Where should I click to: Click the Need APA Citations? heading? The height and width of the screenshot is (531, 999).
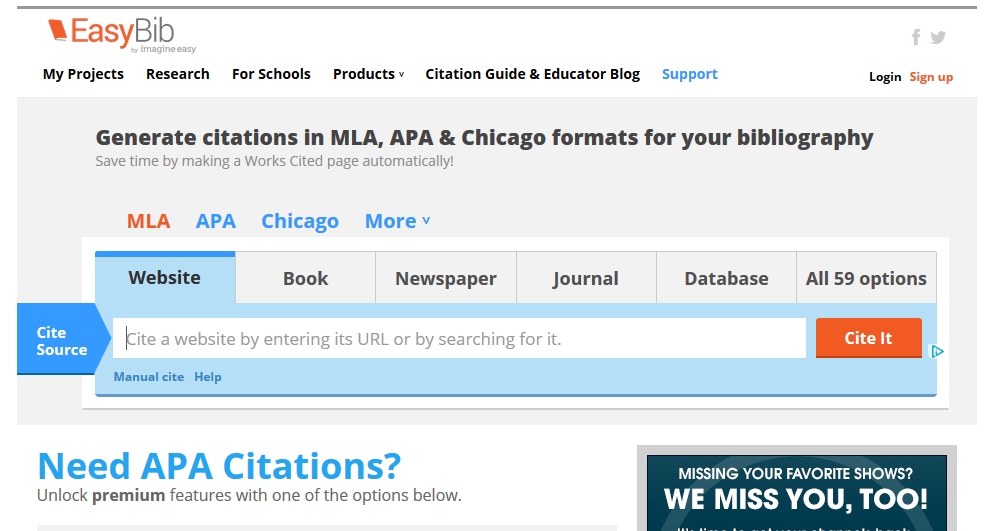click(x=220, y=466)
